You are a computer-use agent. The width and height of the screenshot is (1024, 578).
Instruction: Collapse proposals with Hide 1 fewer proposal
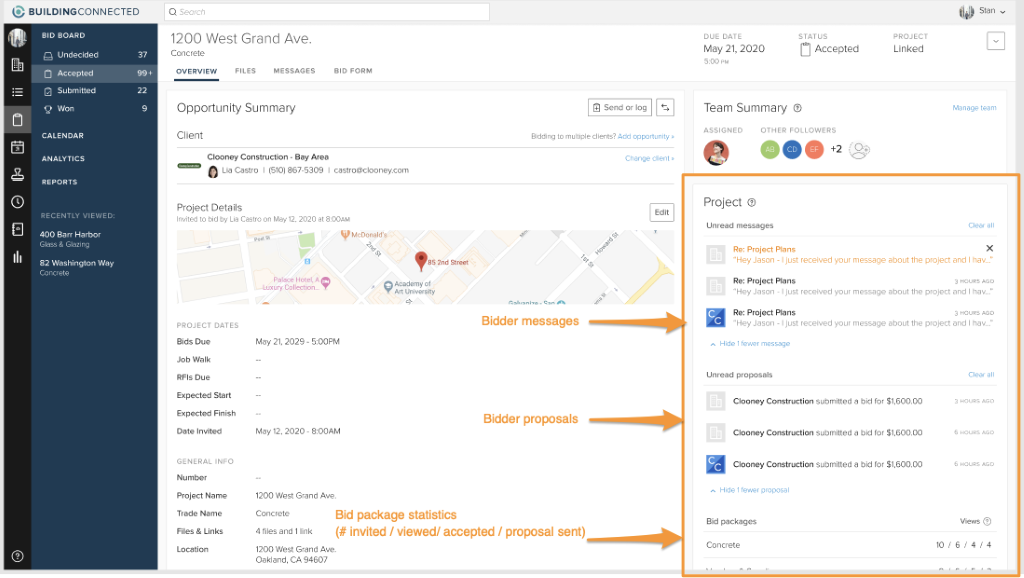coord(753,491)
